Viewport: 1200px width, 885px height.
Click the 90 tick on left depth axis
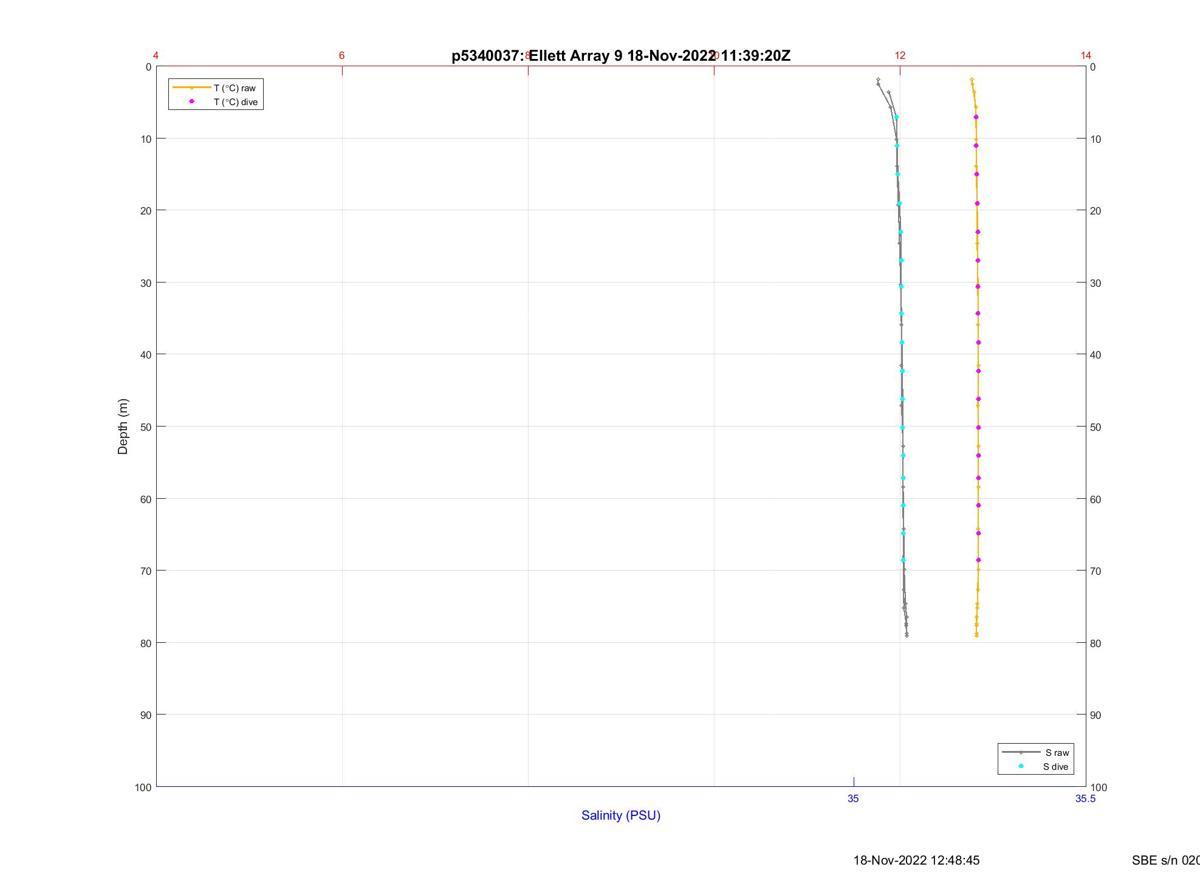point(146,715)
